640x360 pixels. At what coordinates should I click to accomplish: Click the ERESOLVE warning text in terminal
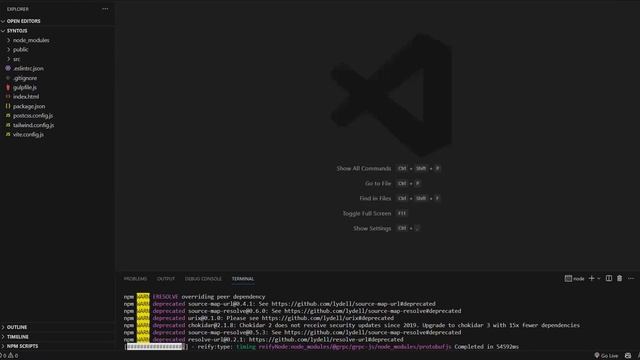click(x=165, y=297)
